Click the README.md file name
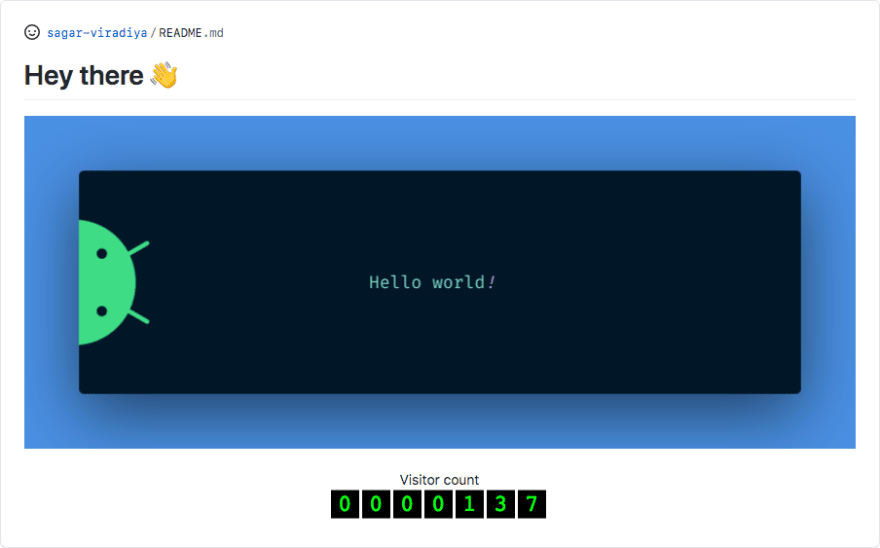 [191, 33]
